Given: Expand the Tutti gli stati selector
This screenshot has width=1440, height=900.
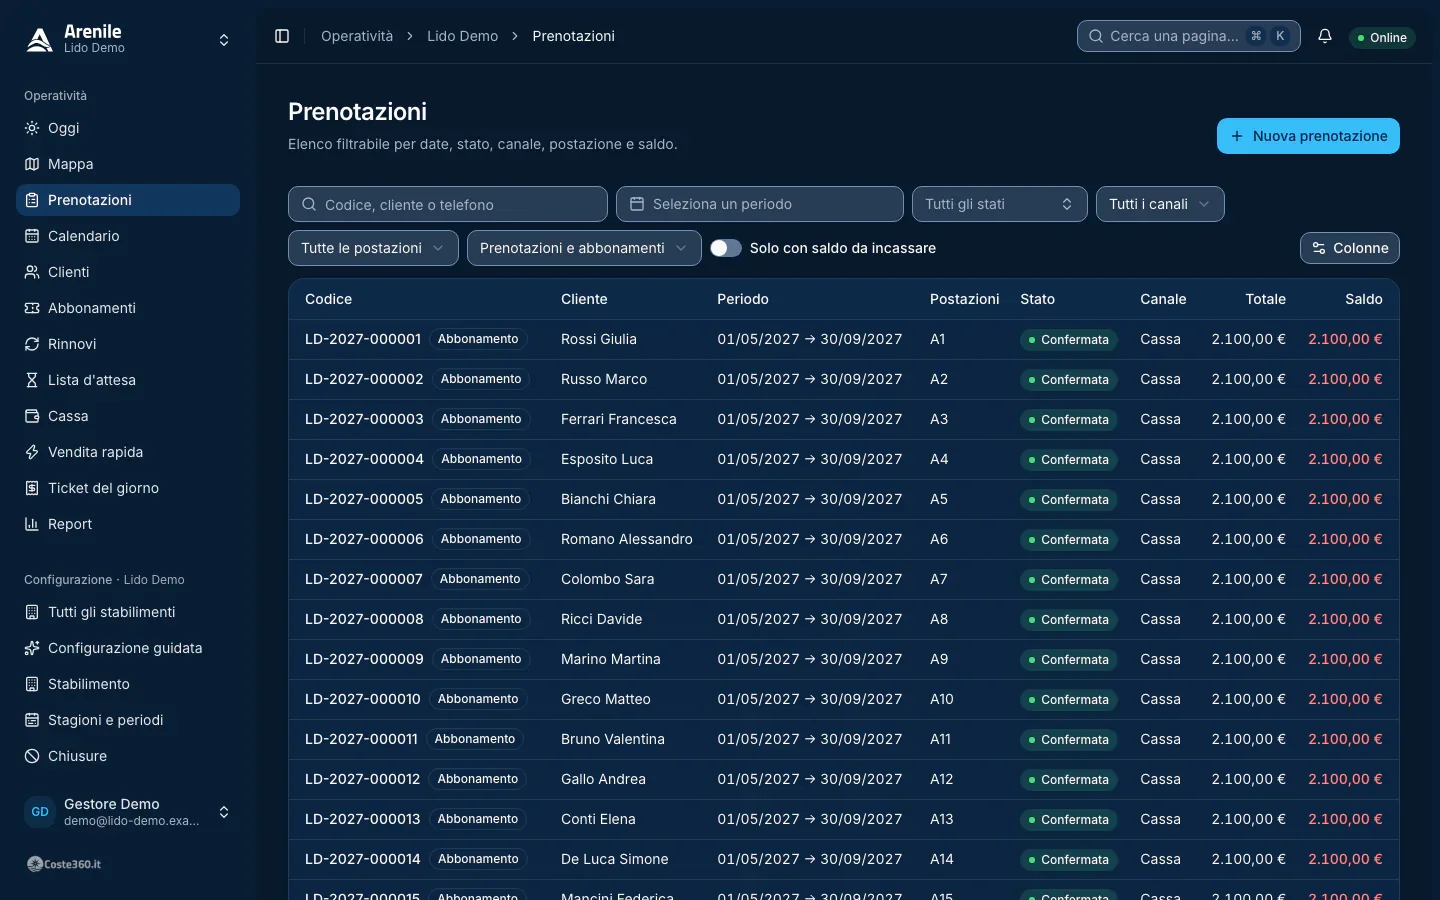Looking at the screenshot, I should click(x=999, y=204).
